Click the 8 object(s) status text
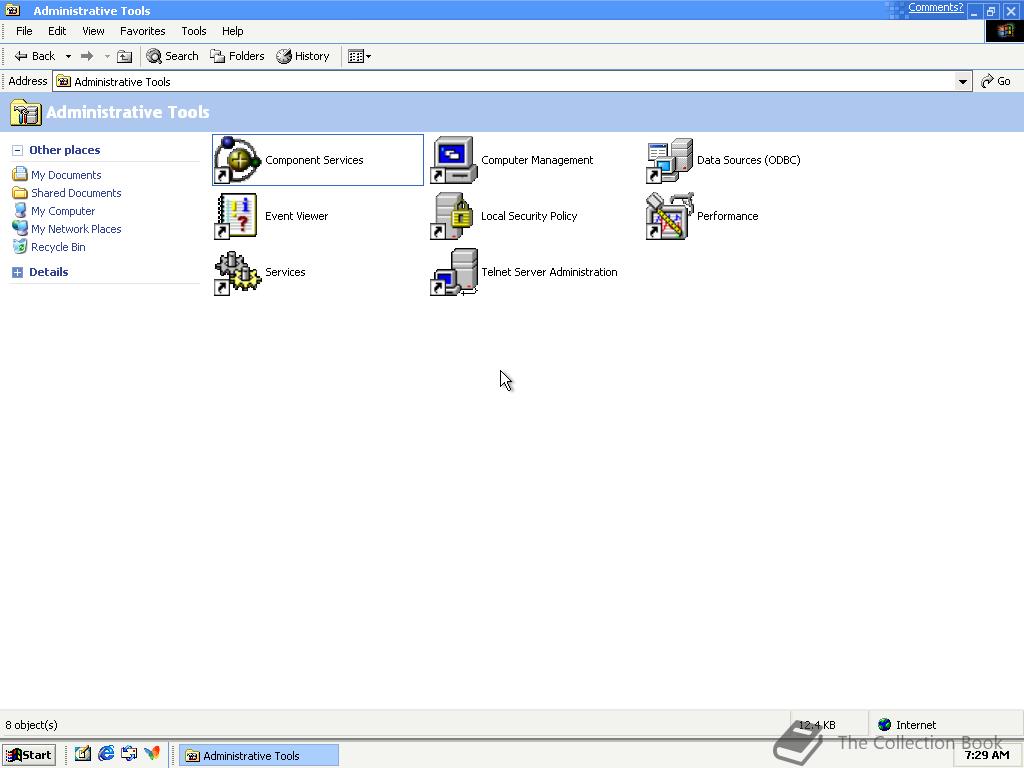1024x768 pixels. (31, 725)
